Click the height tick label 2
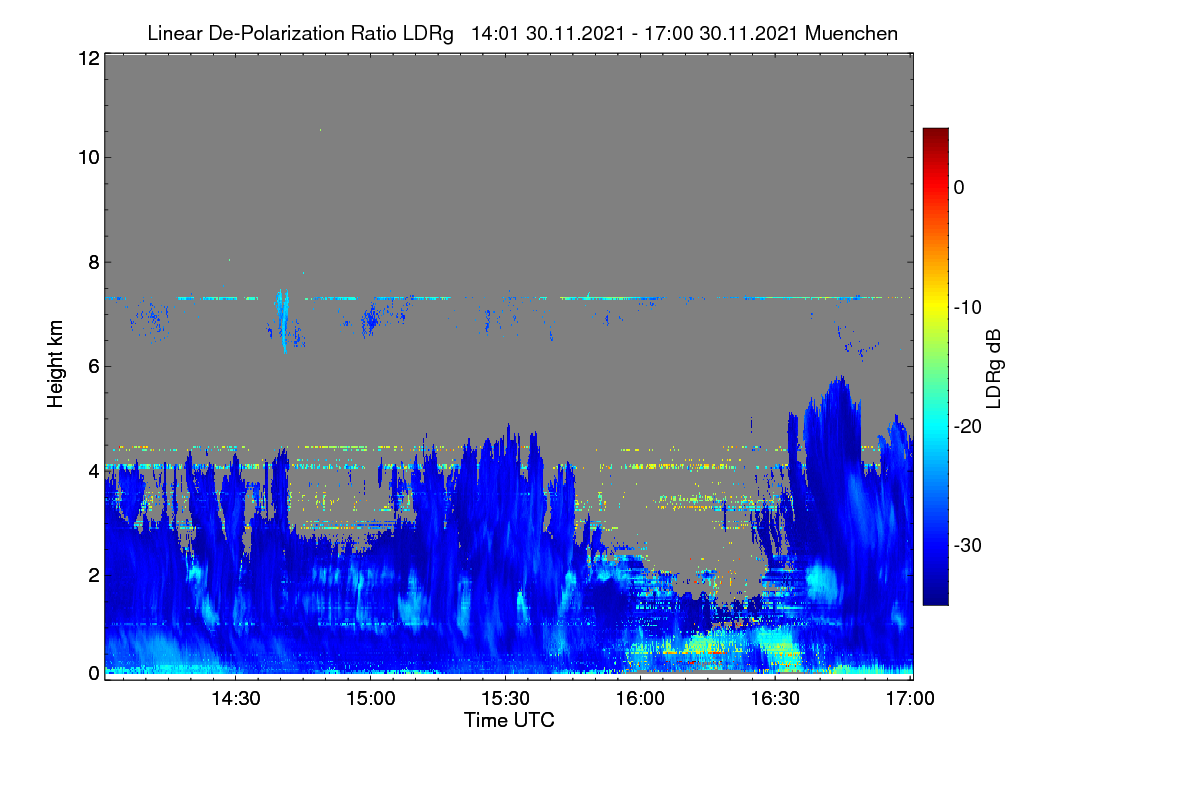Viewport: 1200px width, 800px height. (92, 575)
